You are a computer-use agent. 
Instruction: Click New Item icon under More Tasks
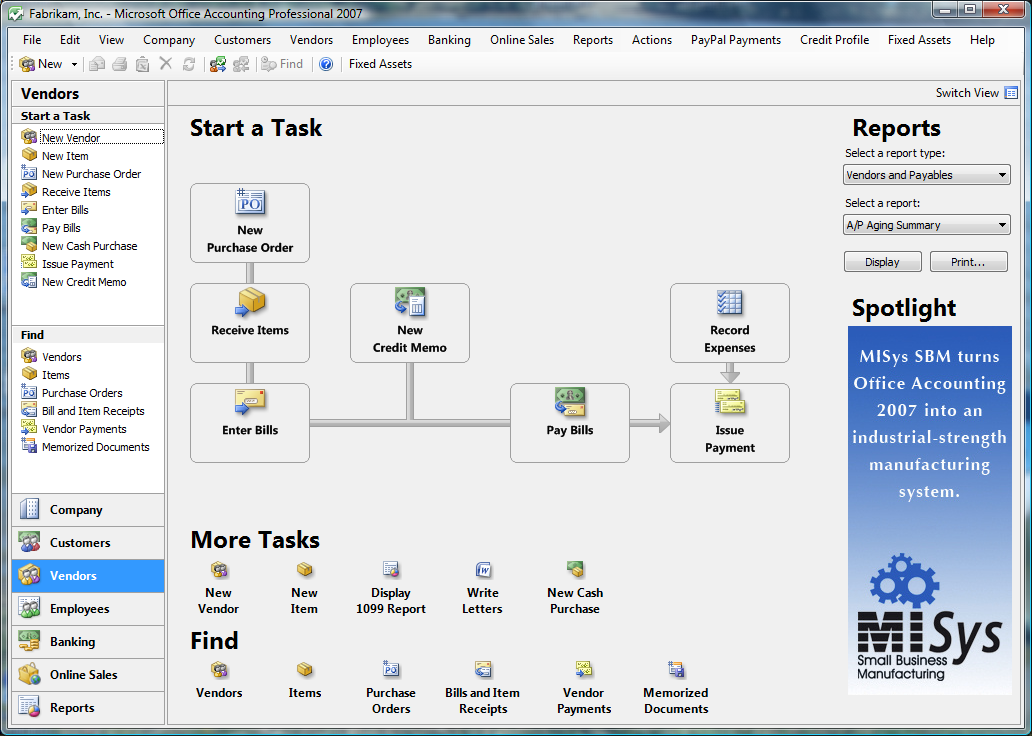click(304, 569)
